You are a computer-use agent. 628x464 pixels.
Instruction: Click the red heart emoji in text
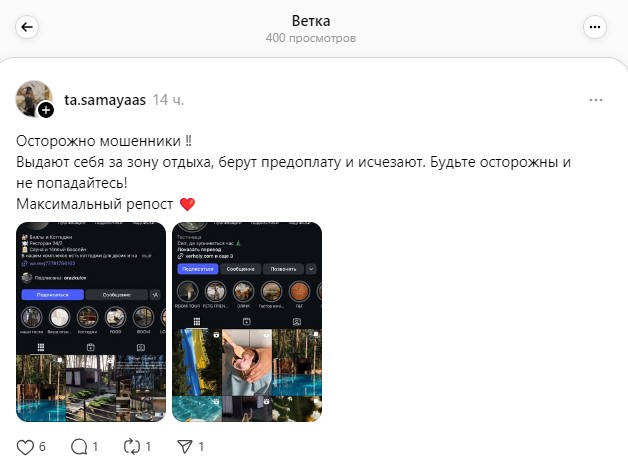(187, 204)
